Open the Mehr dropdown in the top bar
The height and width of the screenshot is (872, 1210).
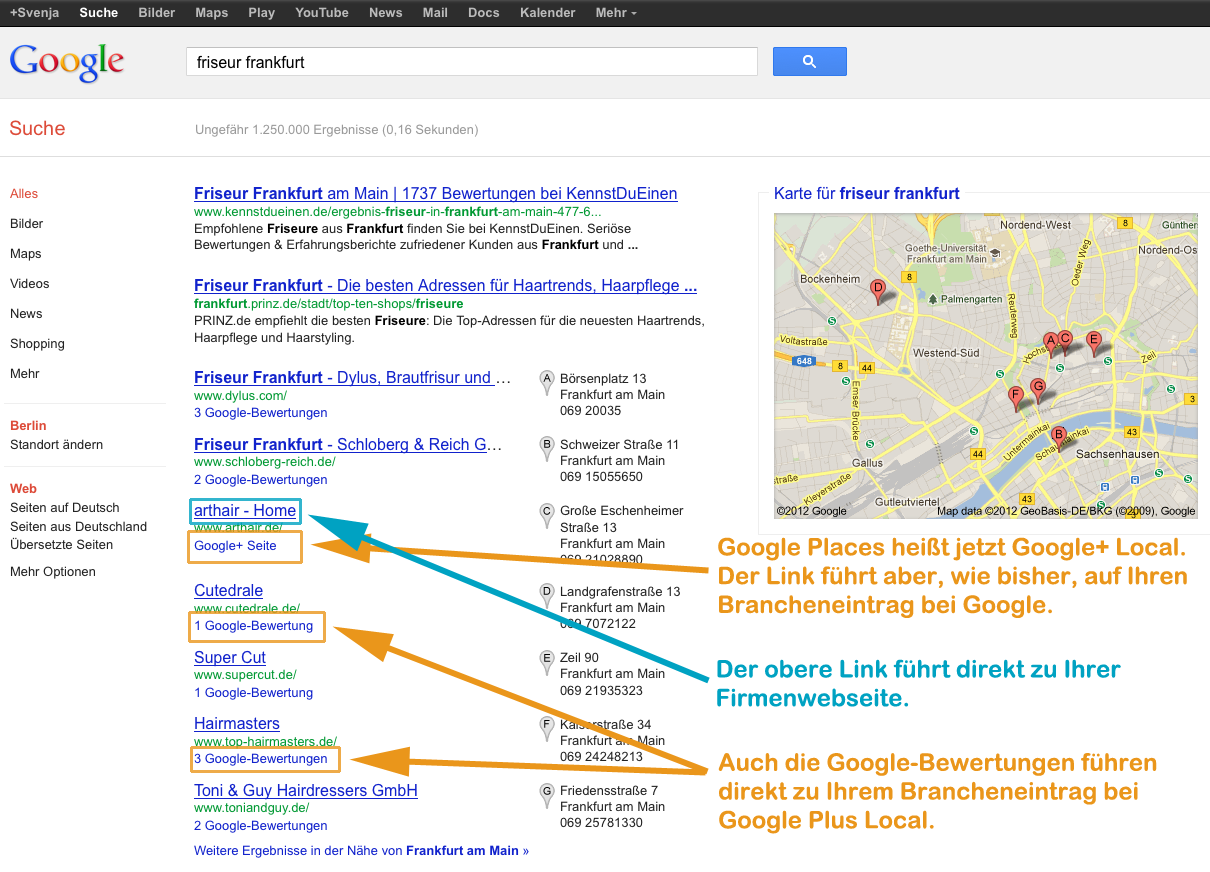[x=616, y=13]
